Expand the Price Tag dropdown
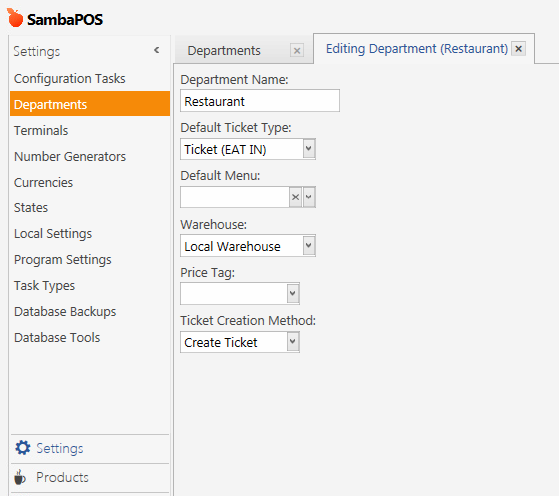559x496 pixels. [x=293, y=293]
